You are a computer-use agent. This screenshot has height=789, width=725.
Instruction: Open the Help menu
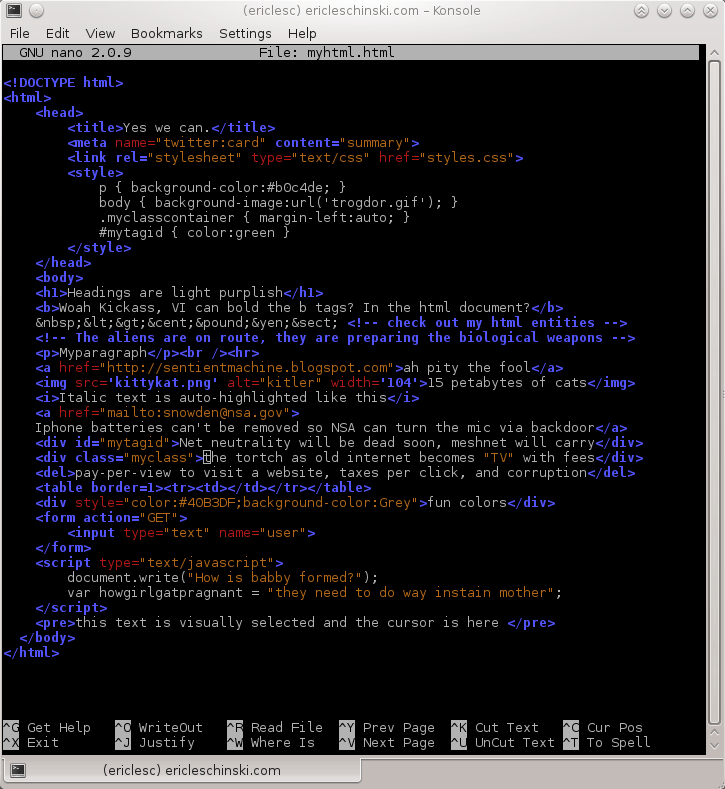tap(302, 33)
